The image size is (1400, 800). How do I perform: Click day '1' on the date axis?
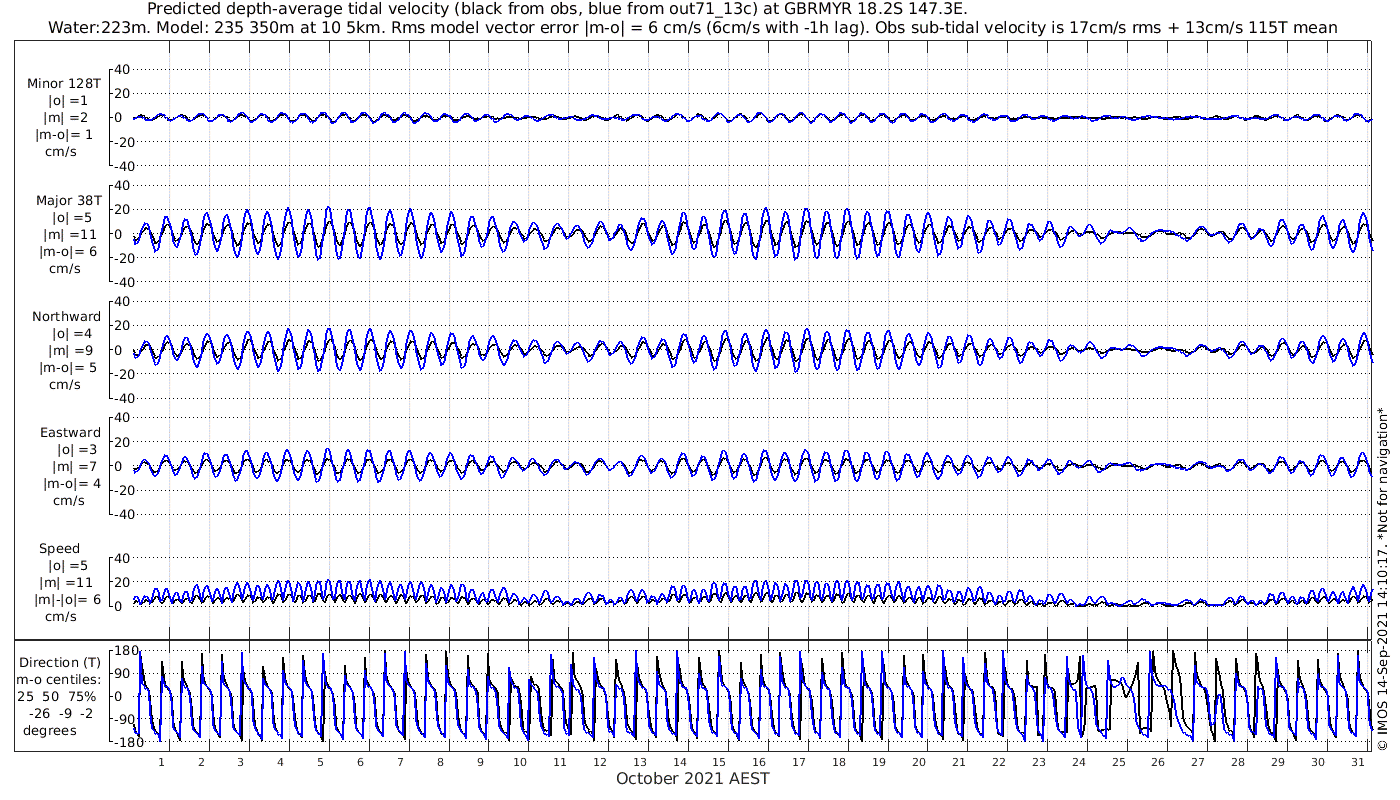tap(161, 761)
